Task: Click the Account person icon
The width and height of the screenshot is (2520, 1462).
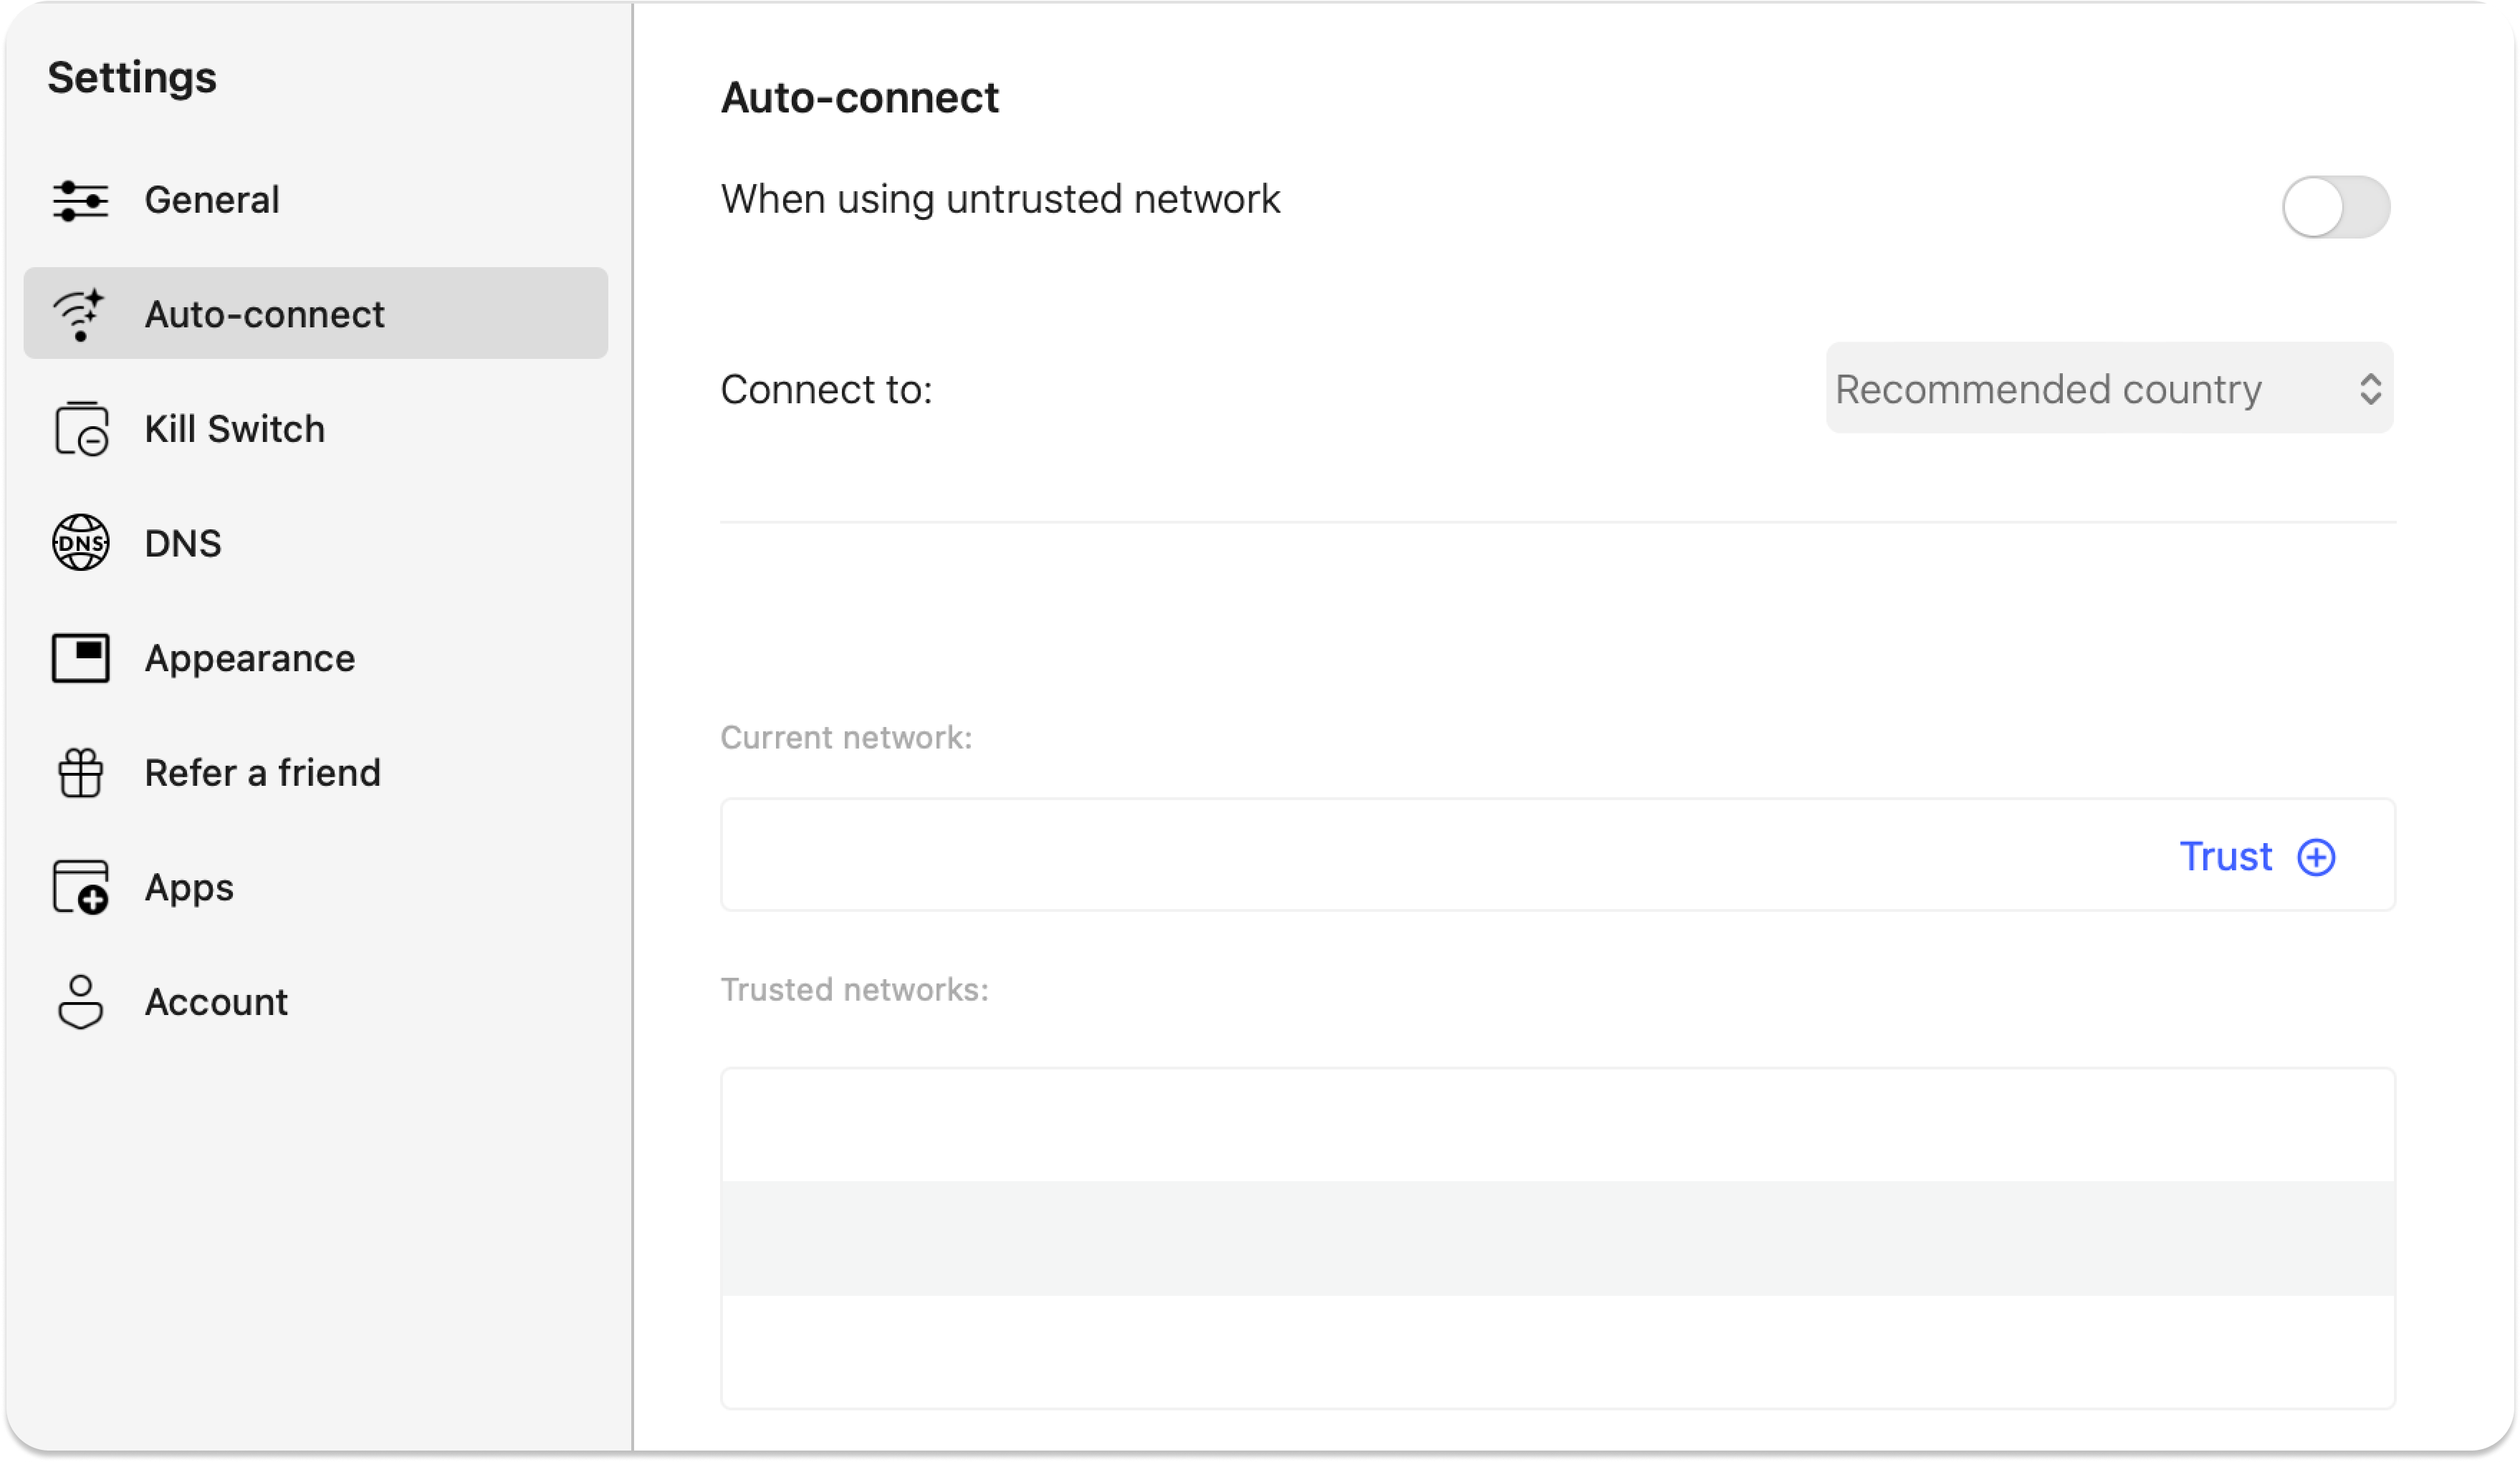Action: pyautogui.click(x=80, y=1002)
